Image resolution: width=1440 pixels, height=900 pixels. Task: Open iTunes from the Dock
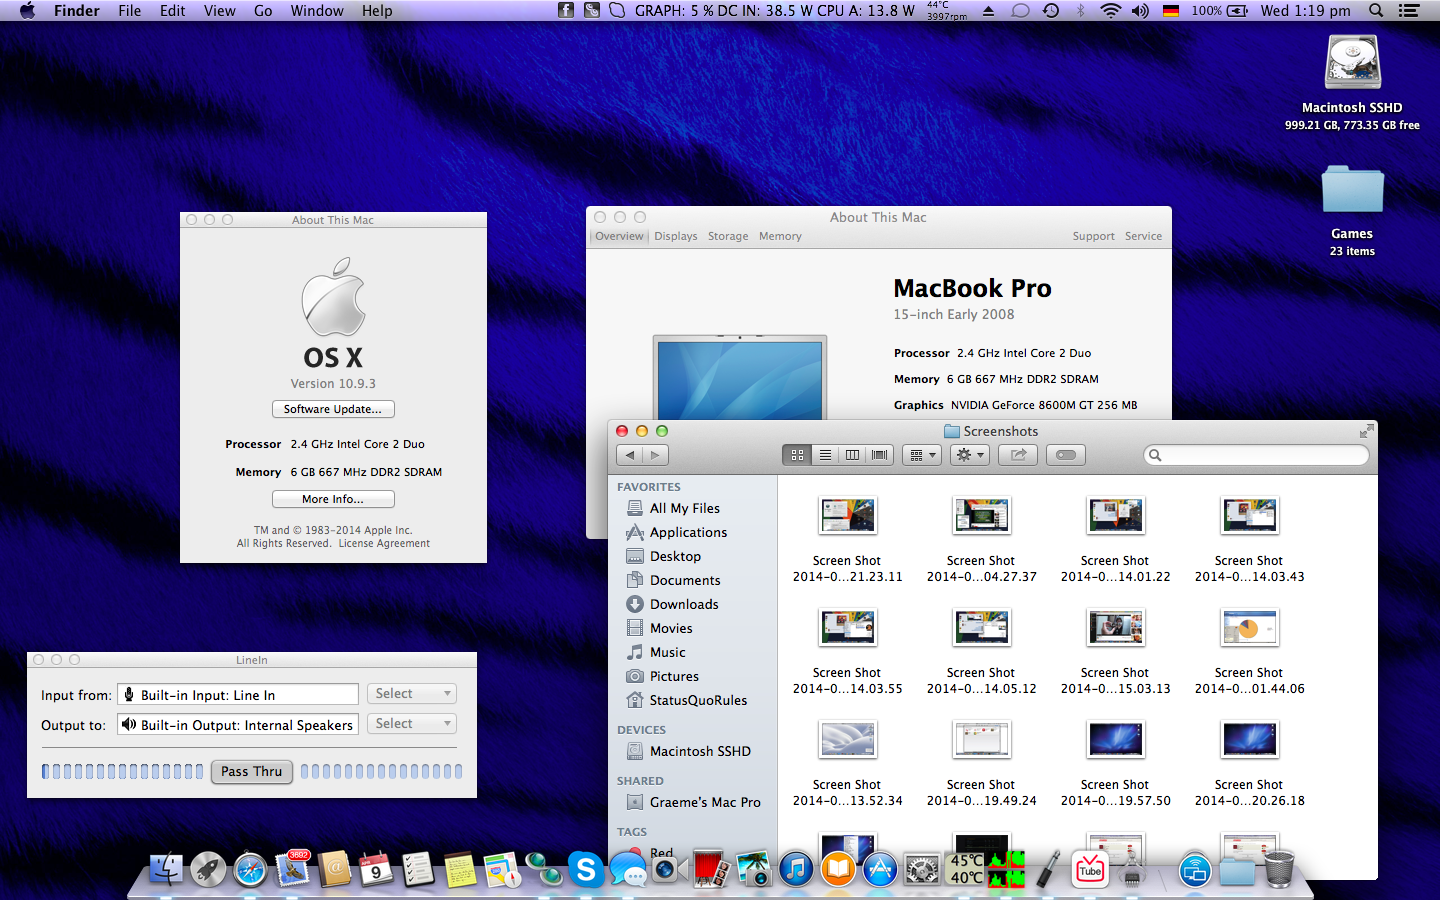pos(796,869)
